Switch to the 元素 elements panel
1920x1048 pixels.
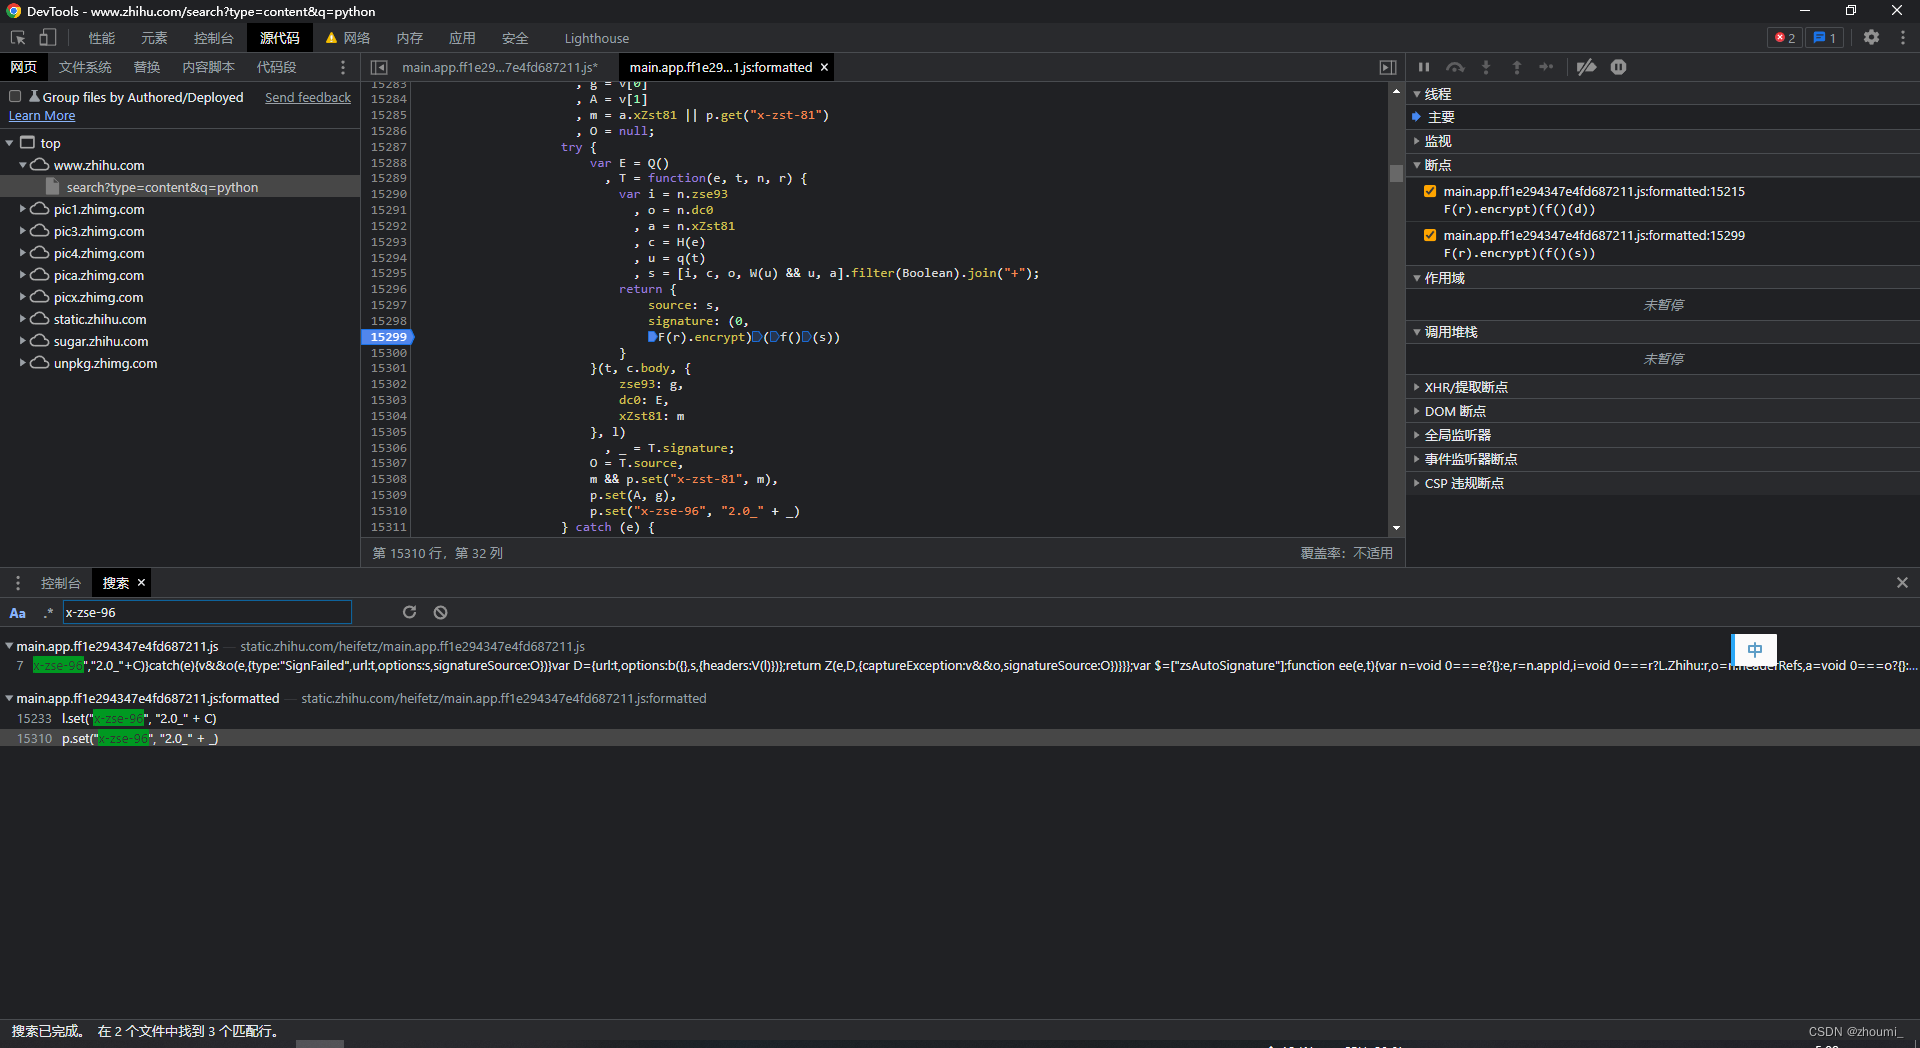coord(154,38)
